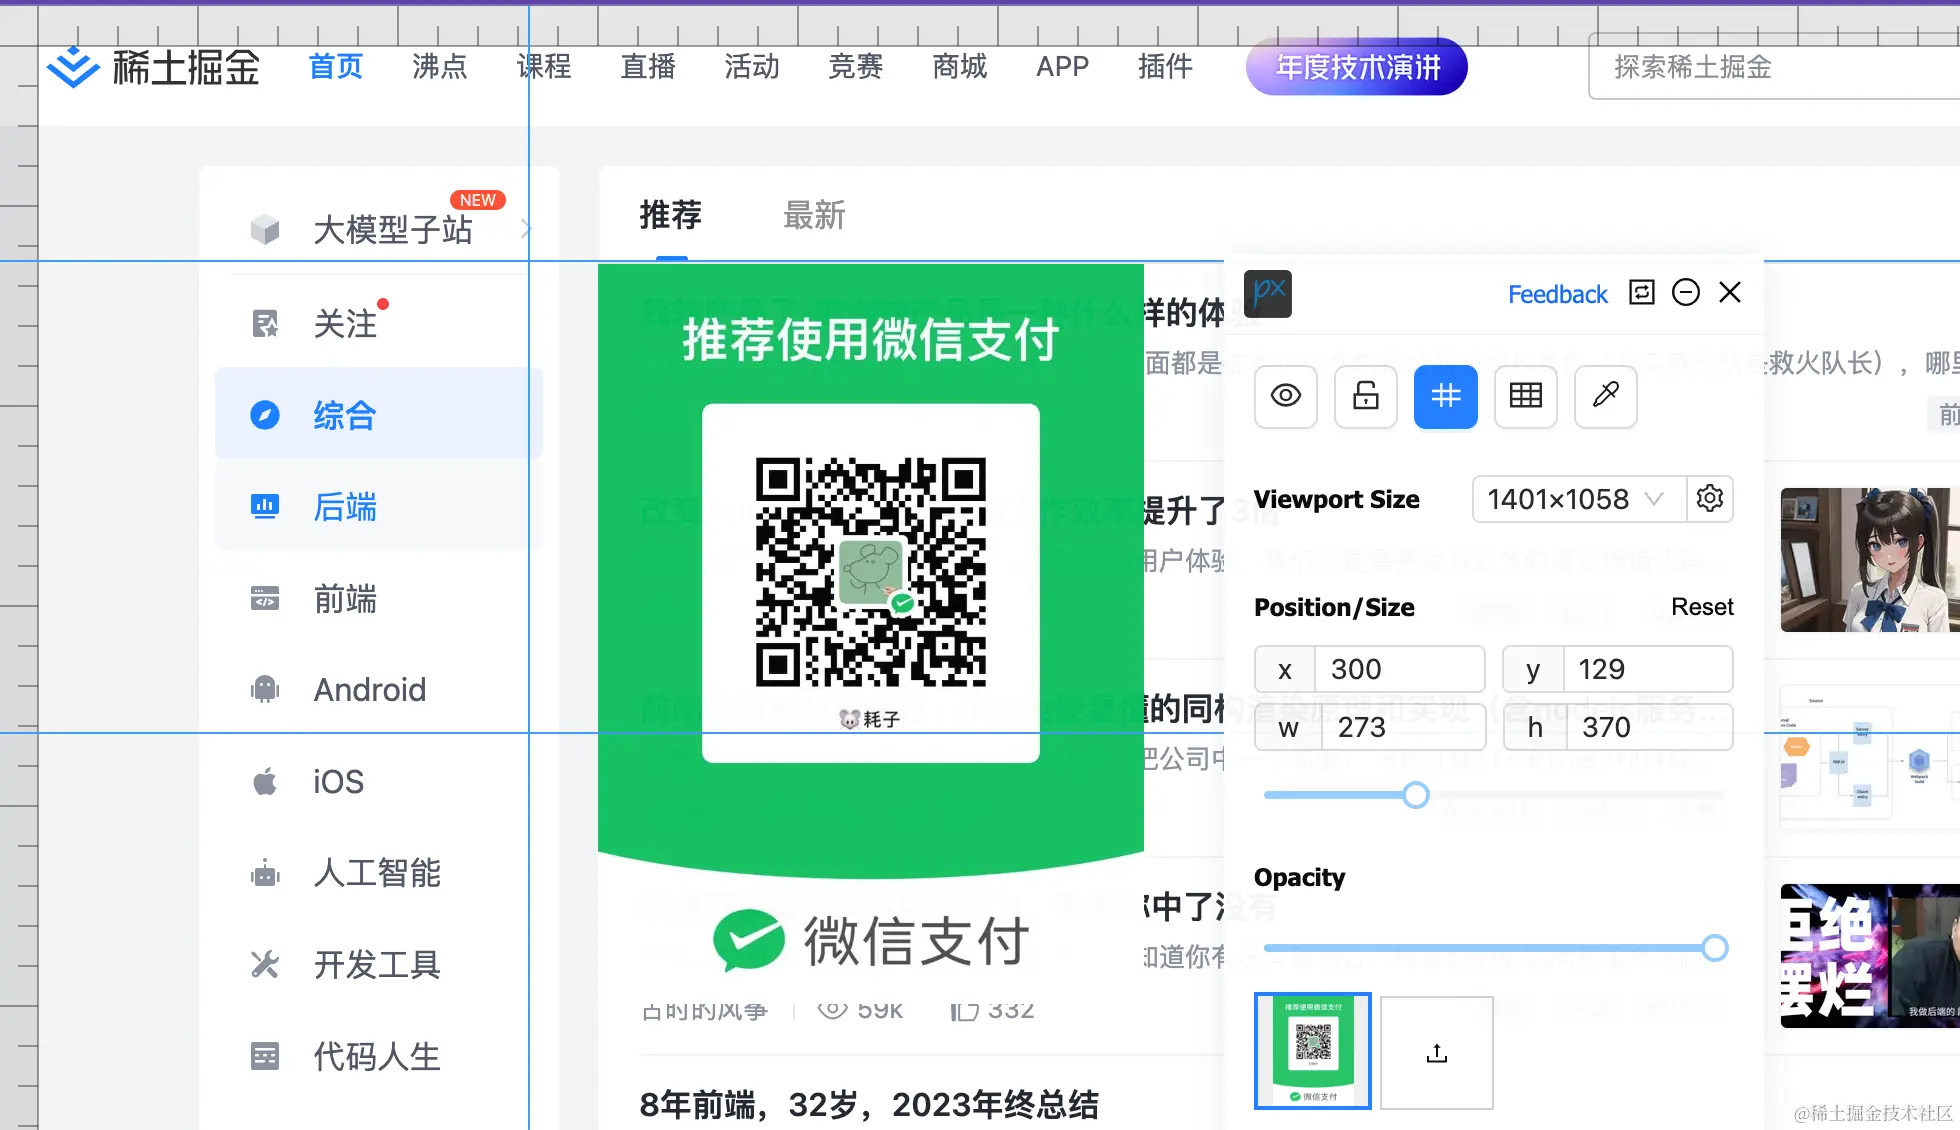Click the upload new image icon
Image resolution: width=1960 pixels, height=1130 pixels.
pos(1437,1053)
